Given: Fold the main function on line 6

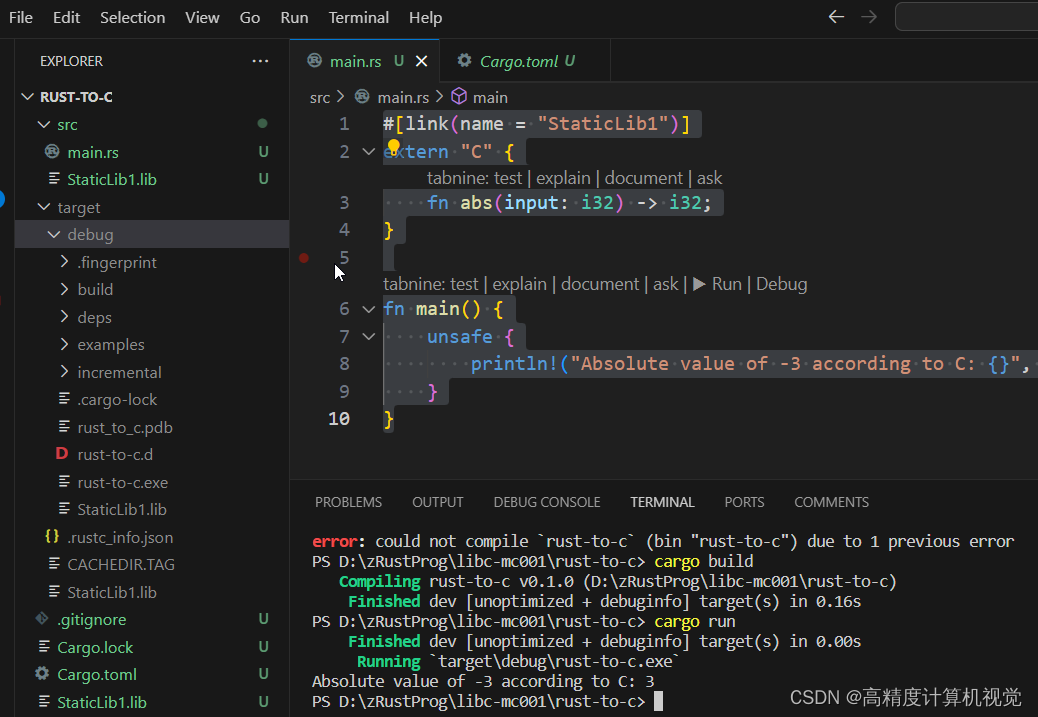Looking at the screenshot, I should pyautogui.click(x=369, y=309).
